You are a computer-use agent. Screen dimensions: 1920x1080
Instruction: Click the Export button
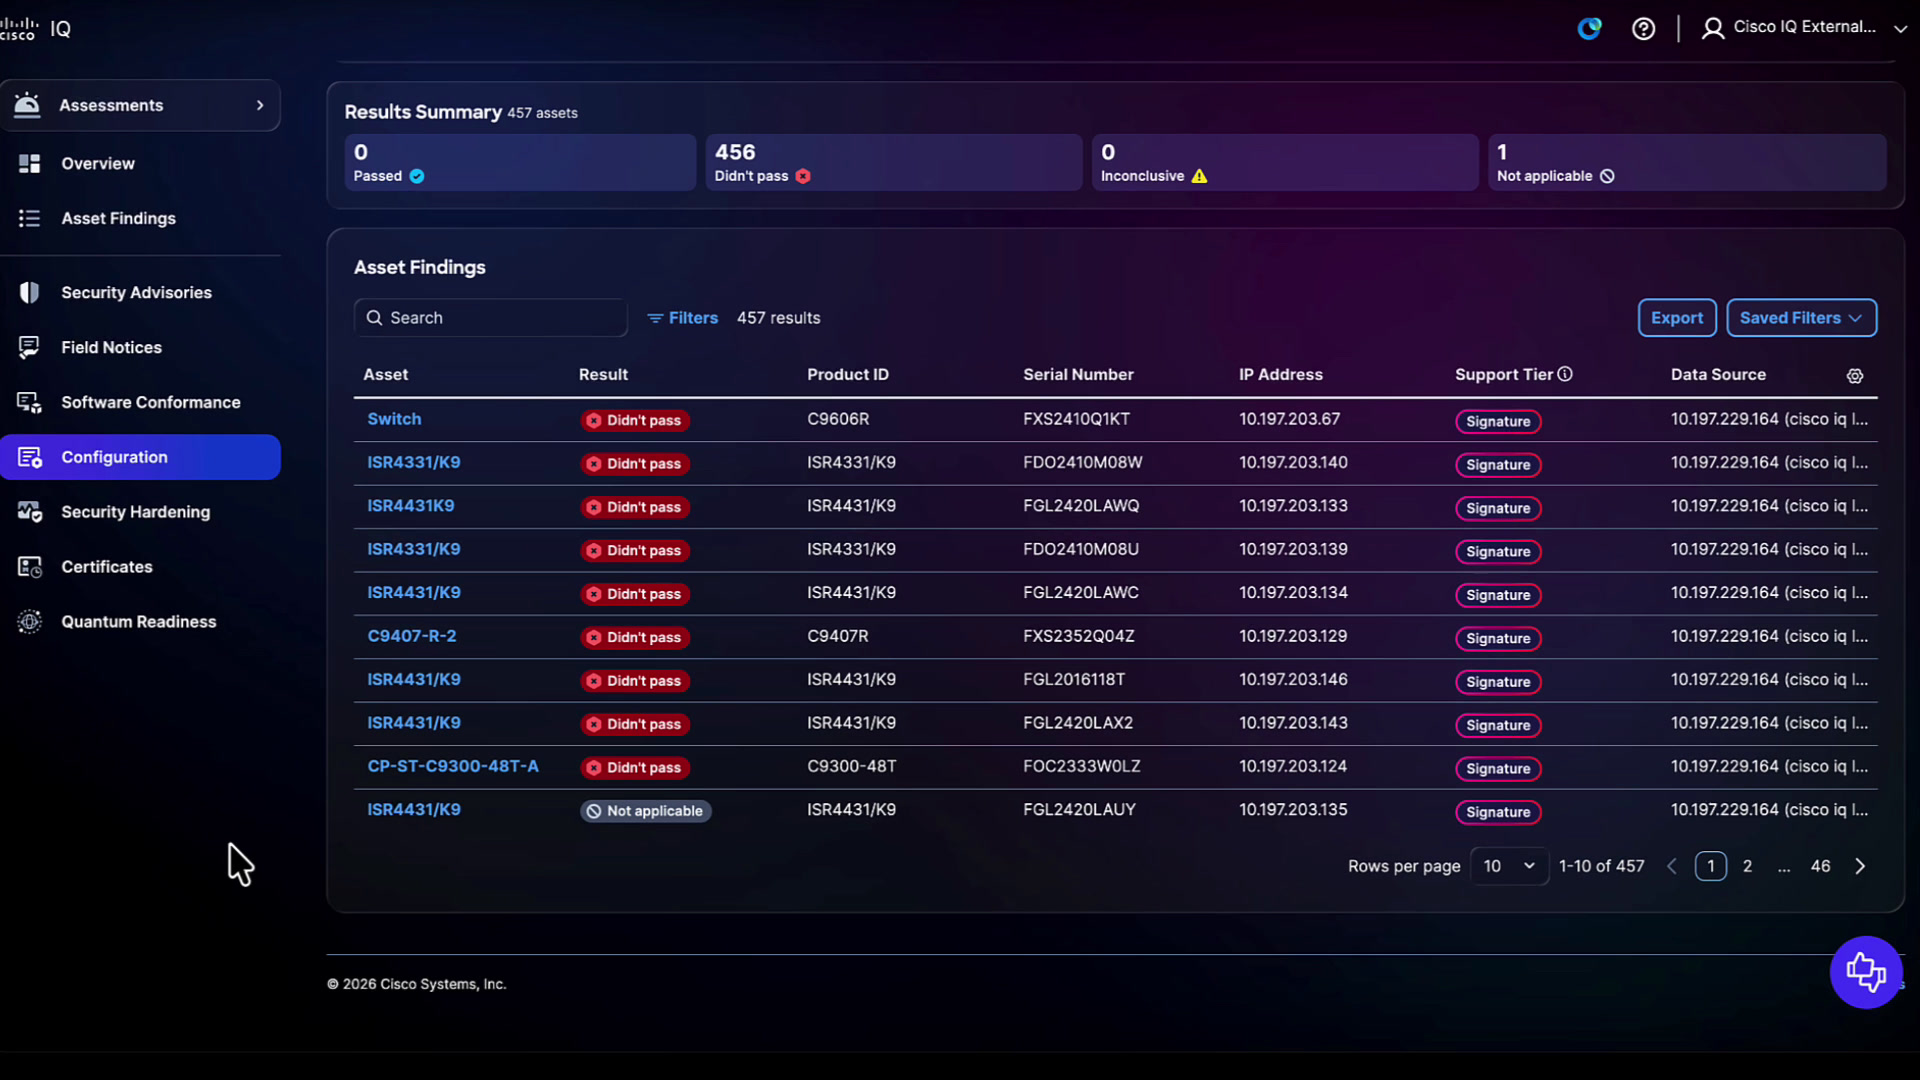click(x=1677, y=318)
